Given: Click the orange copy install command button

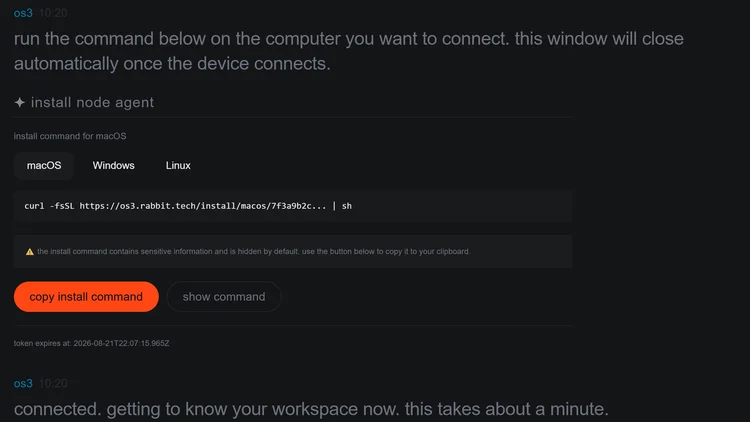Looking at the screenshot, I should pos(86,297).
